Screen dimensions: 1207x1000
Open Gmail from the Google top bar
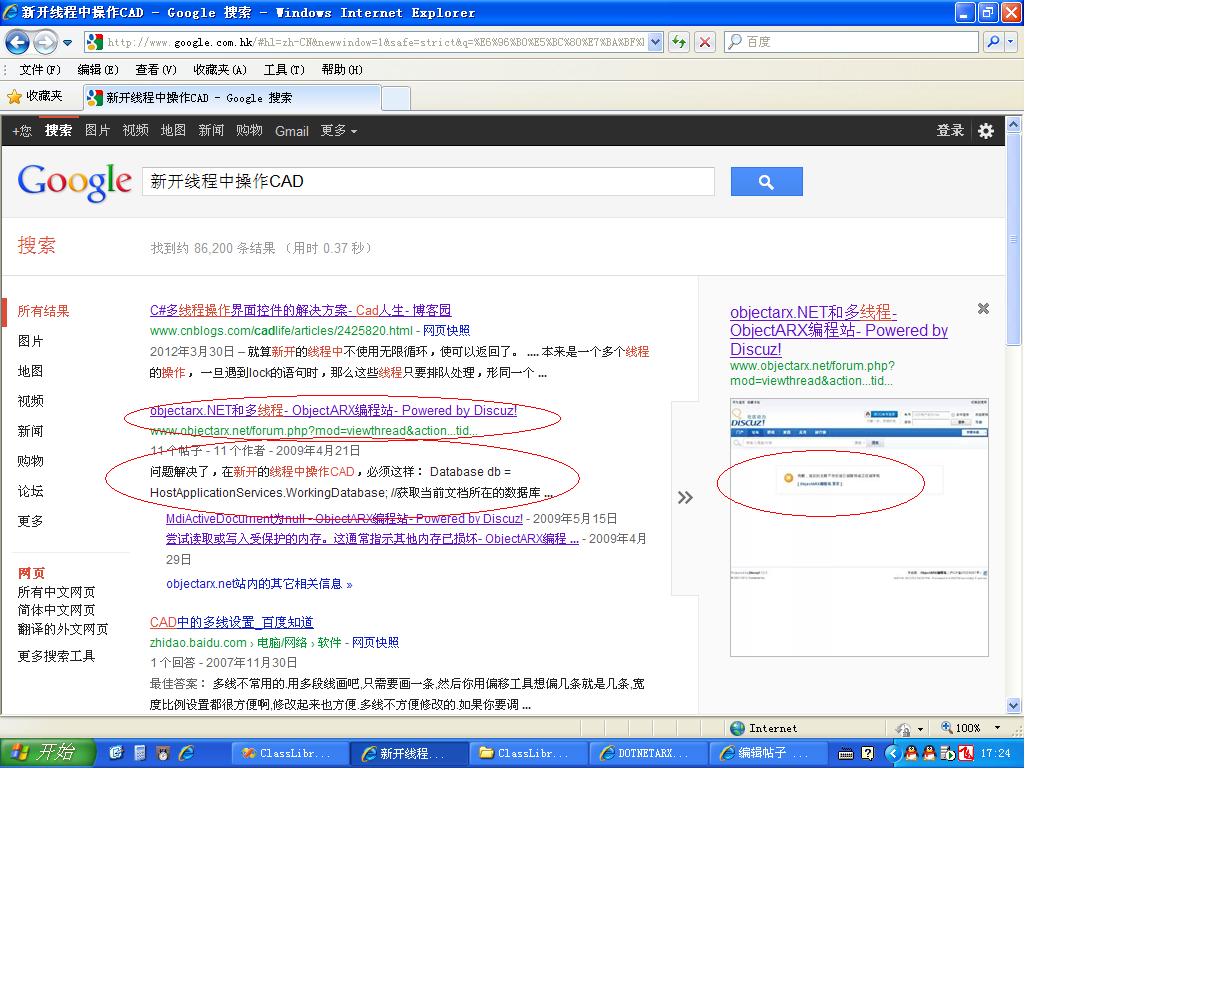tap(292, 131)
